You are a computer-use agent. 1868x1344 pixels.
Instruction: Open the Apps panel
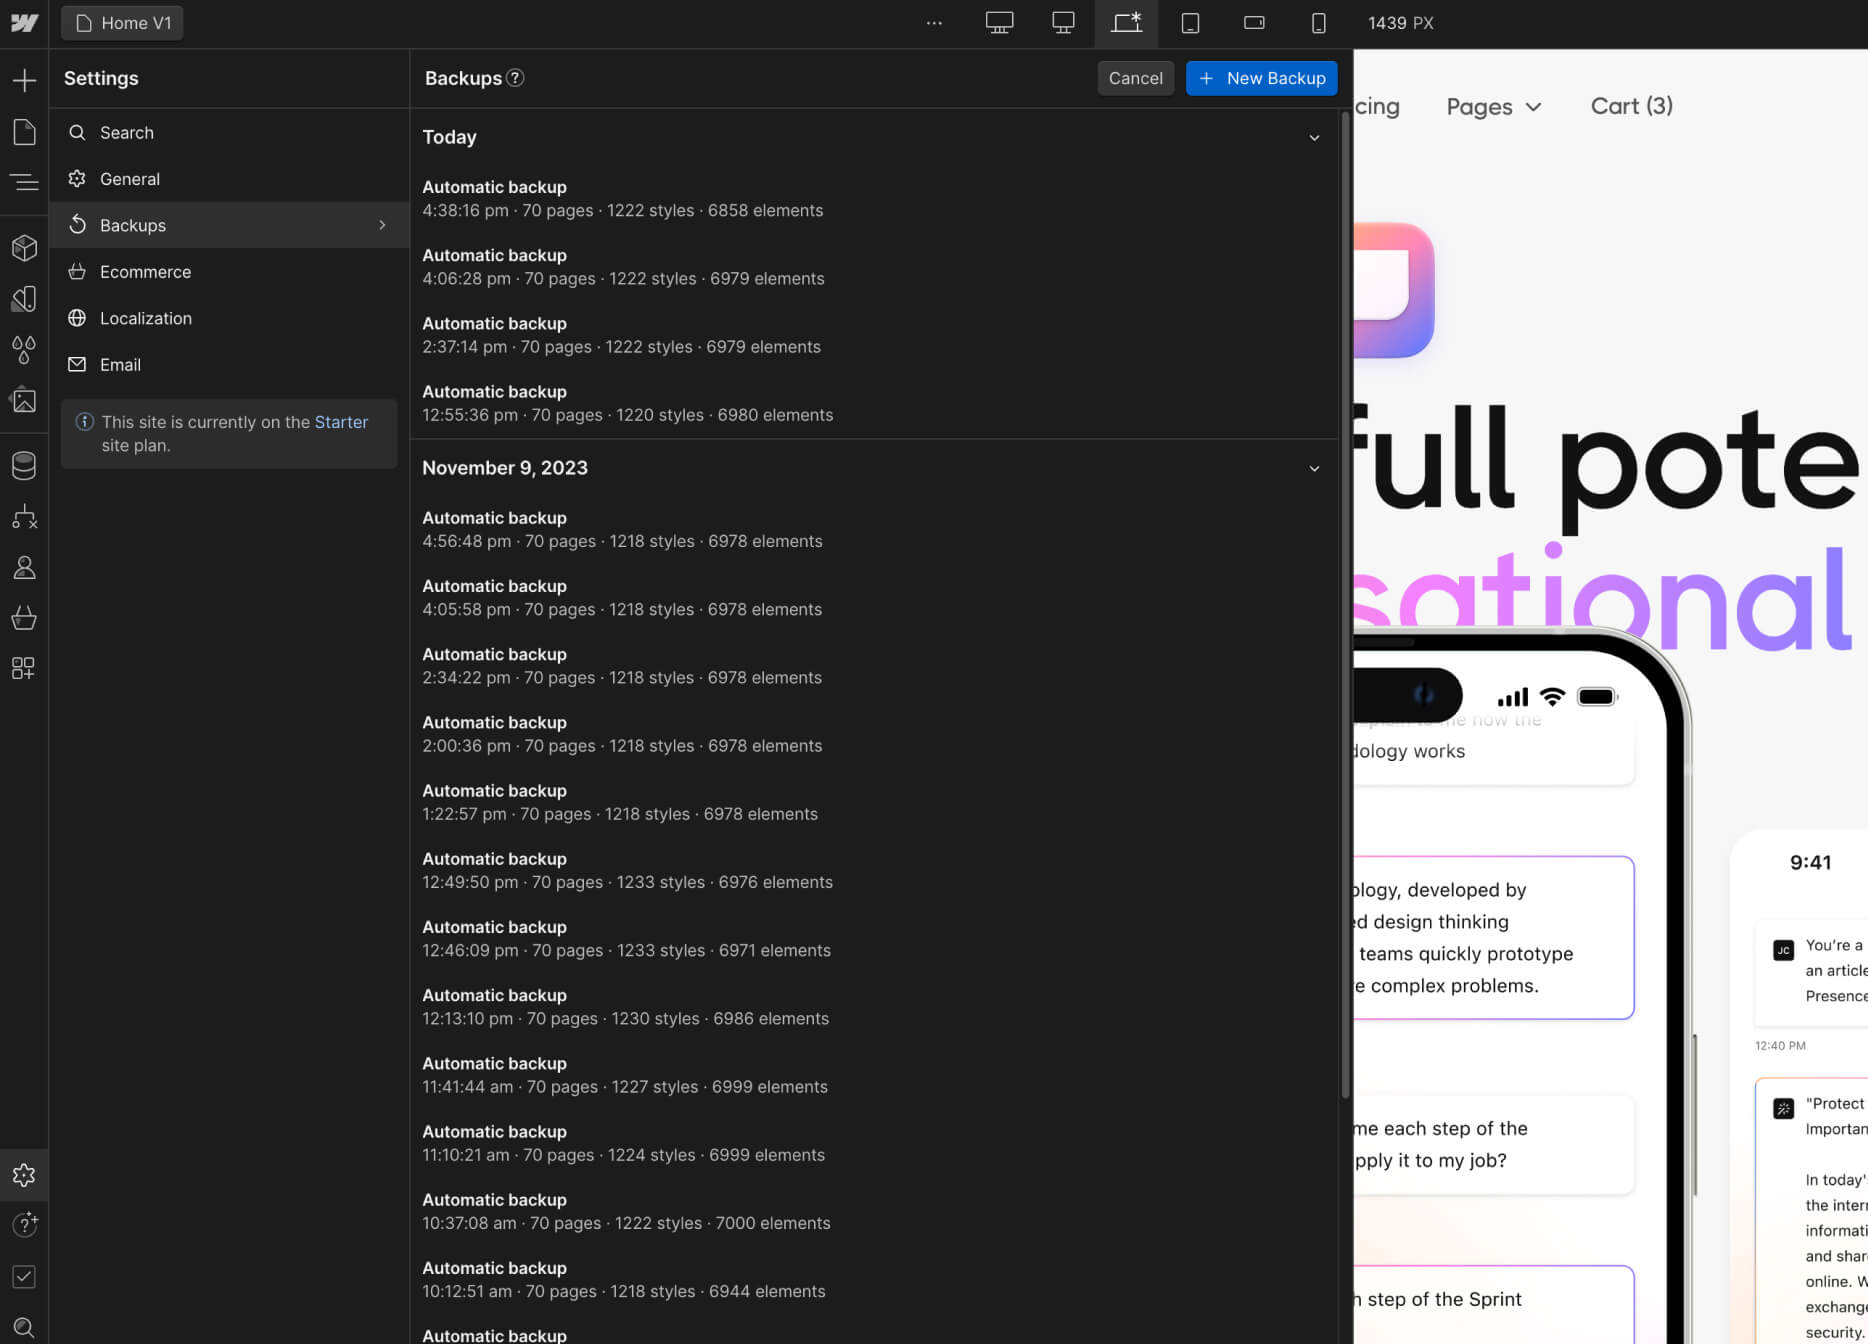click(x=24, y=668)
